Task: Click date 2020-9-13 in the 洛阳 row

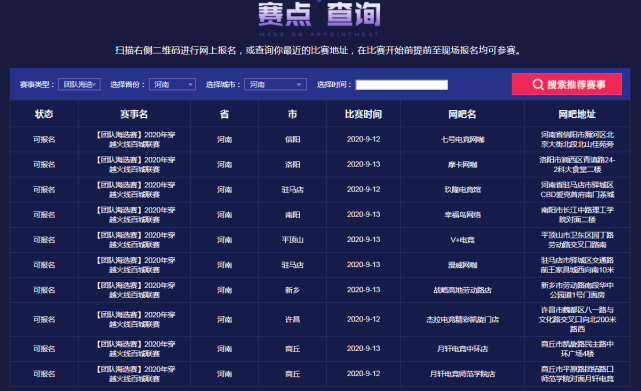Action: 363,164
